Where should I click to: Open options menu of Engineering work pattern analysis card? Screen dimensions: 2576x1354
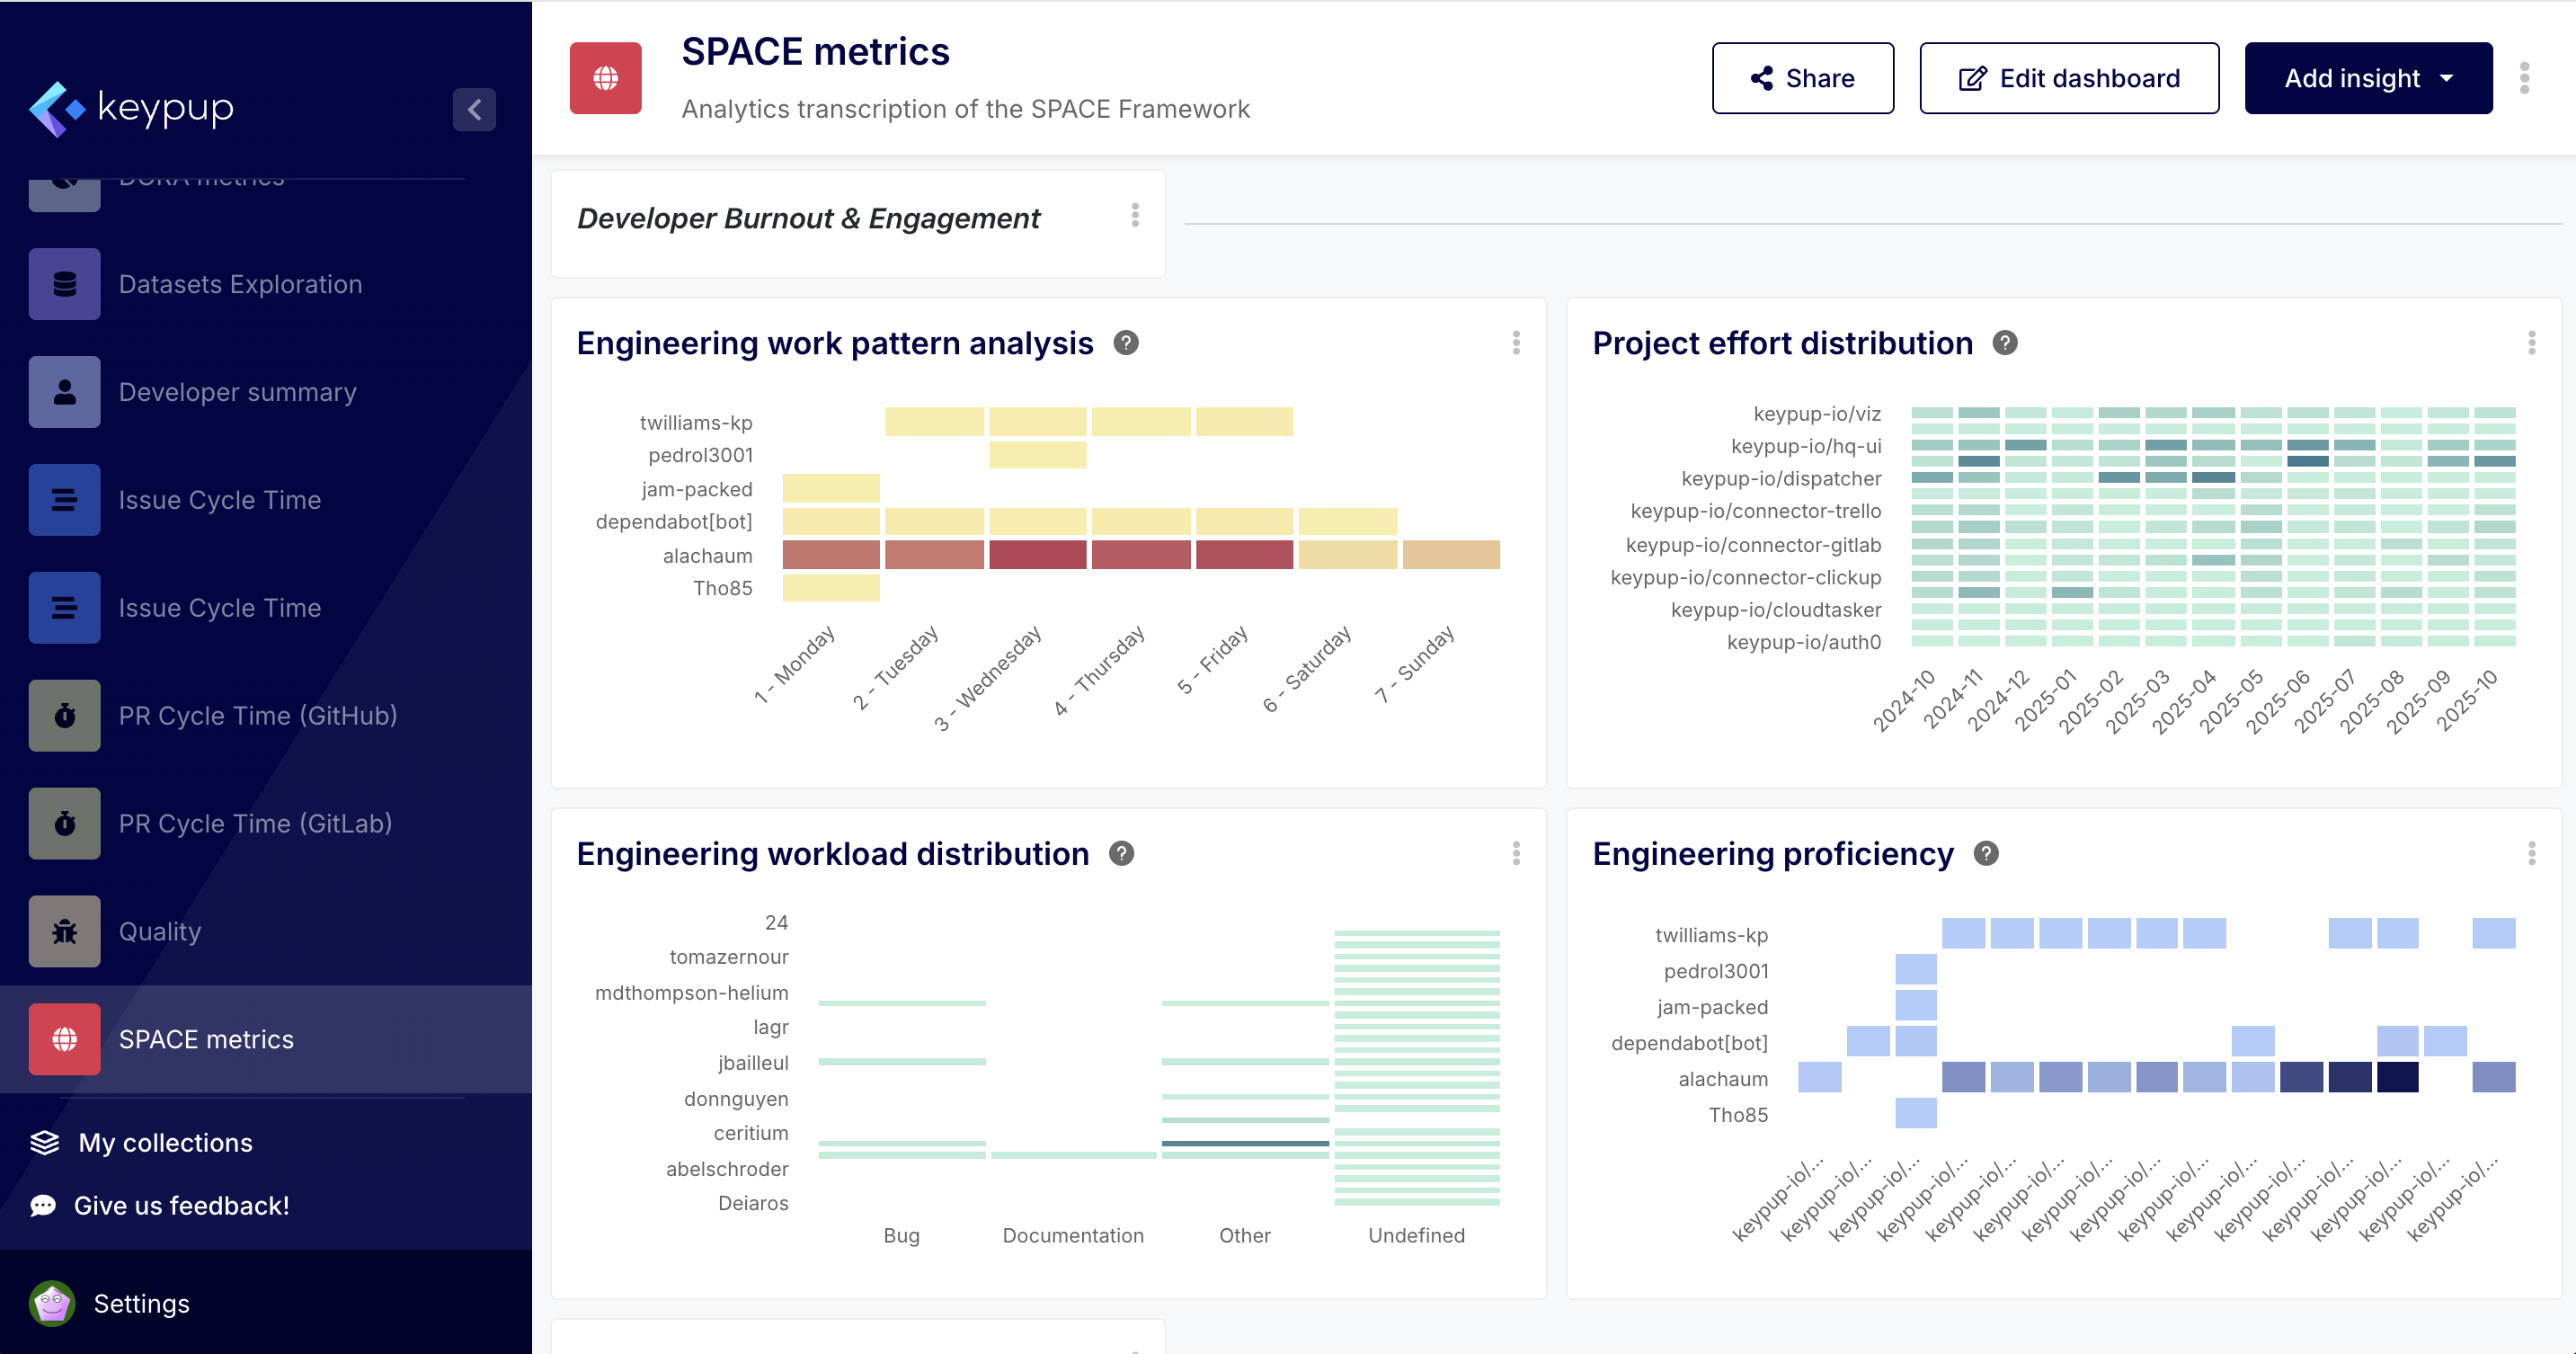pos(1516,343)
